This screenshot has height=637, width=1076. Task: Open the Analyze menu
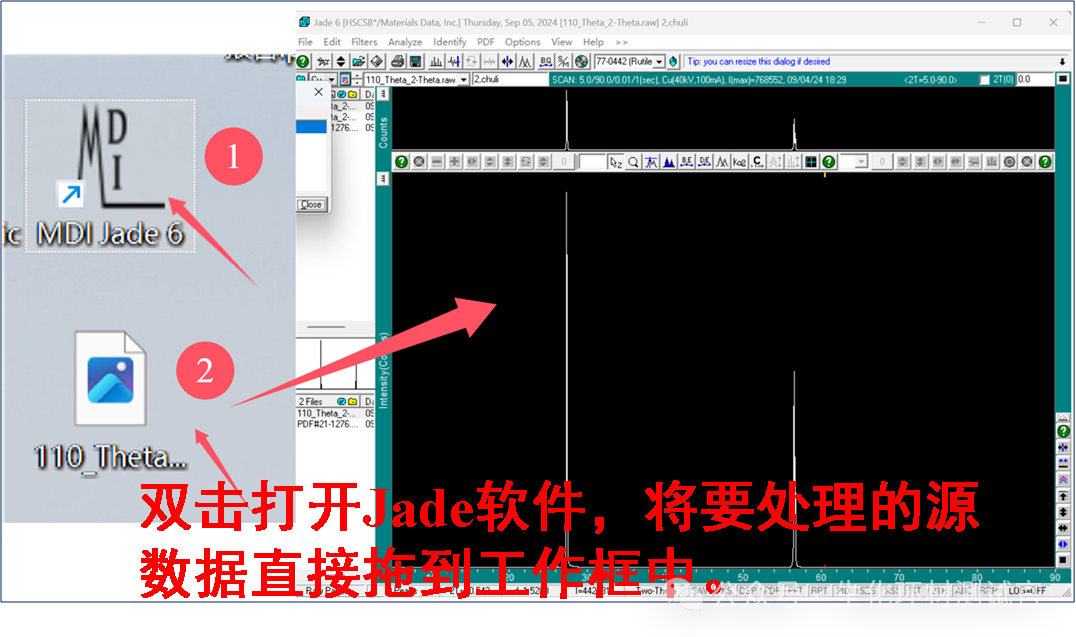405,42
